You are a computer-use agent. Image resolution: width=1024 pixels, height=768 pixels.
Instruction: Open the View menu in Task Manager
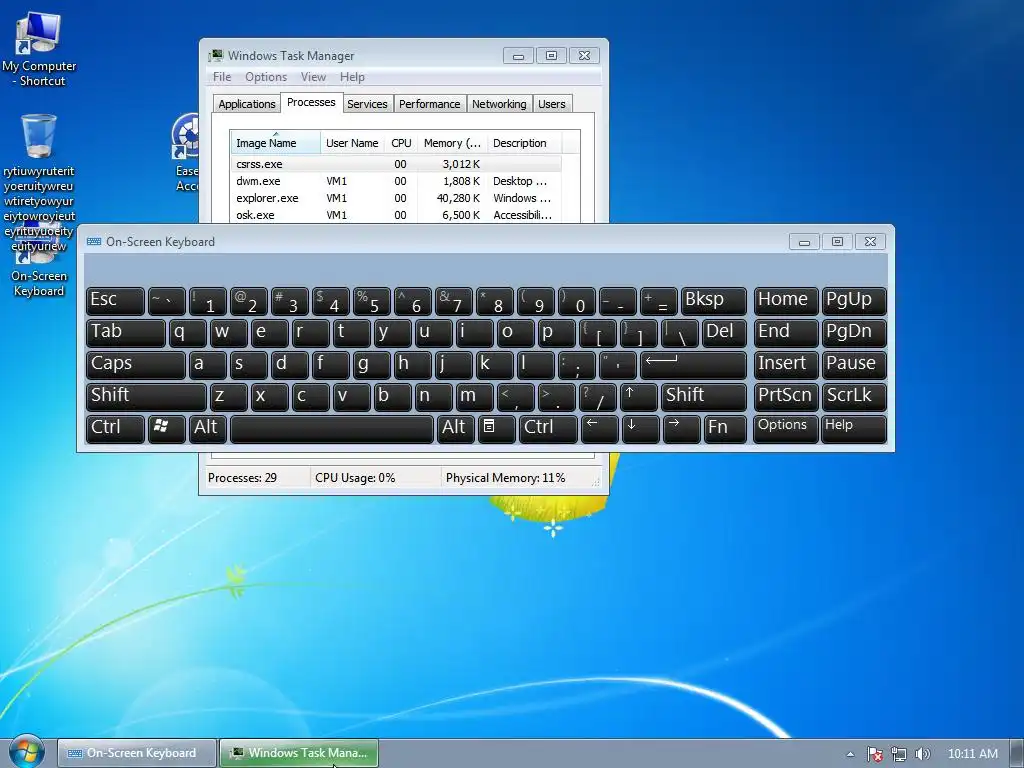pos(313,77)
